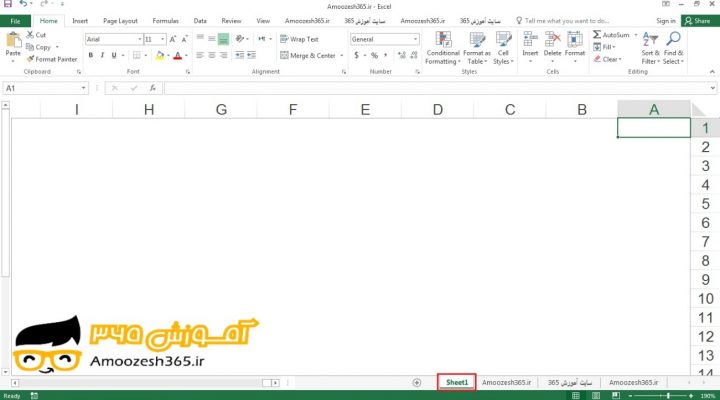This screenshot has height=400, width=720.
Task: Switch to the Formulas tab
Action: [165, 21]
